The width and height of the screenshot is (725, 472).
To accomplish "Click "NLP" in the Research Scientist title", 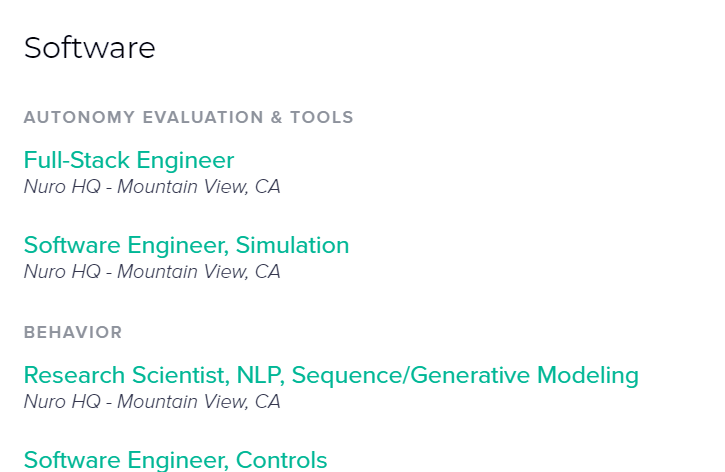I will click(x=260, y=375).
